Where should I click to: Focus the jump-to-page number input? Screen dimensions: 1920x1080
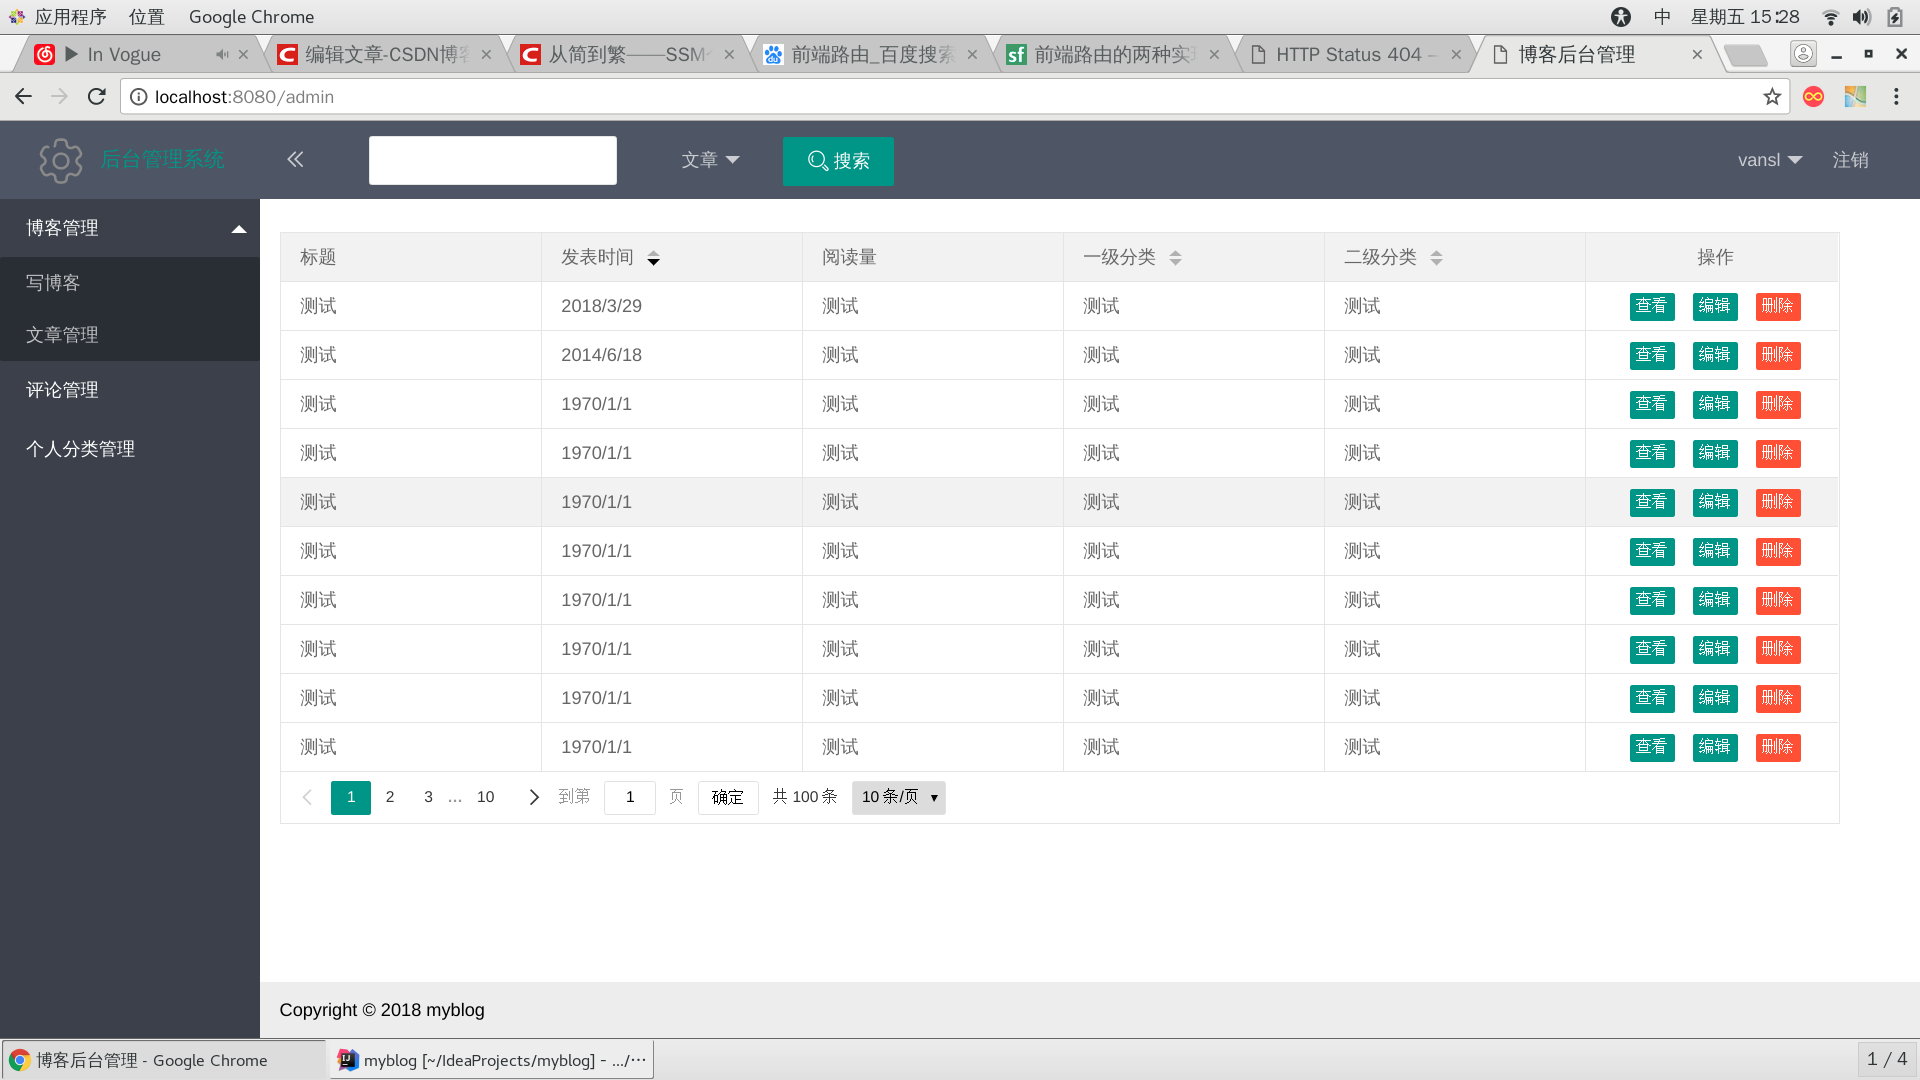click(x=630, y=797)
